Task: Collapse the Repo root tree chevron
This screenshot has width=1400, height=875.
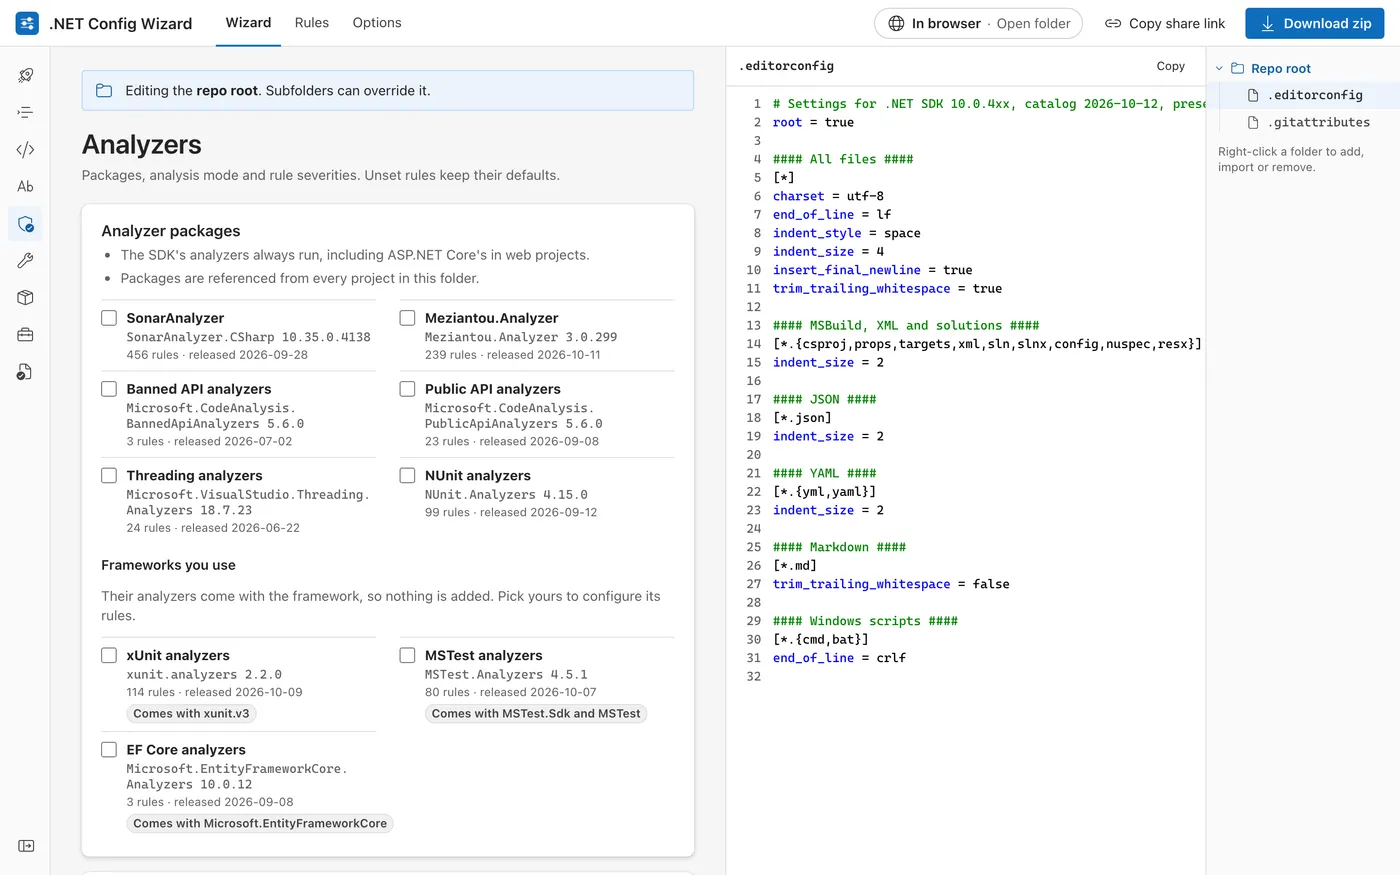Action: click(1219, 68)
